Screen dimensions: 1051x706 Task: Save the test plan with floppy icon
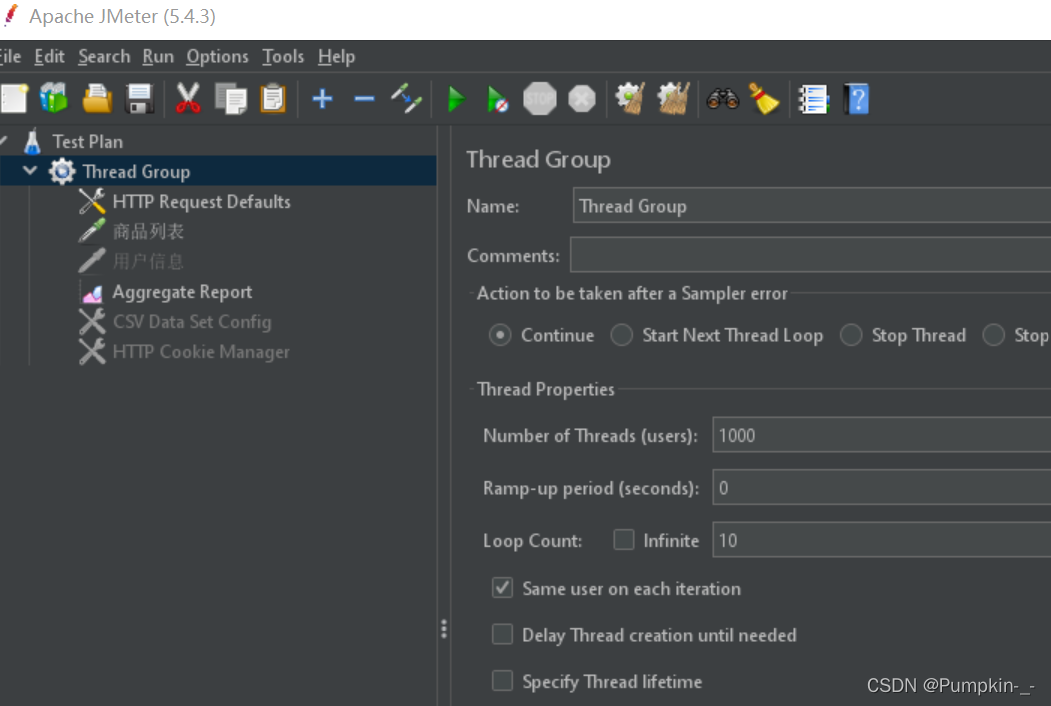[x=139, y=99]
